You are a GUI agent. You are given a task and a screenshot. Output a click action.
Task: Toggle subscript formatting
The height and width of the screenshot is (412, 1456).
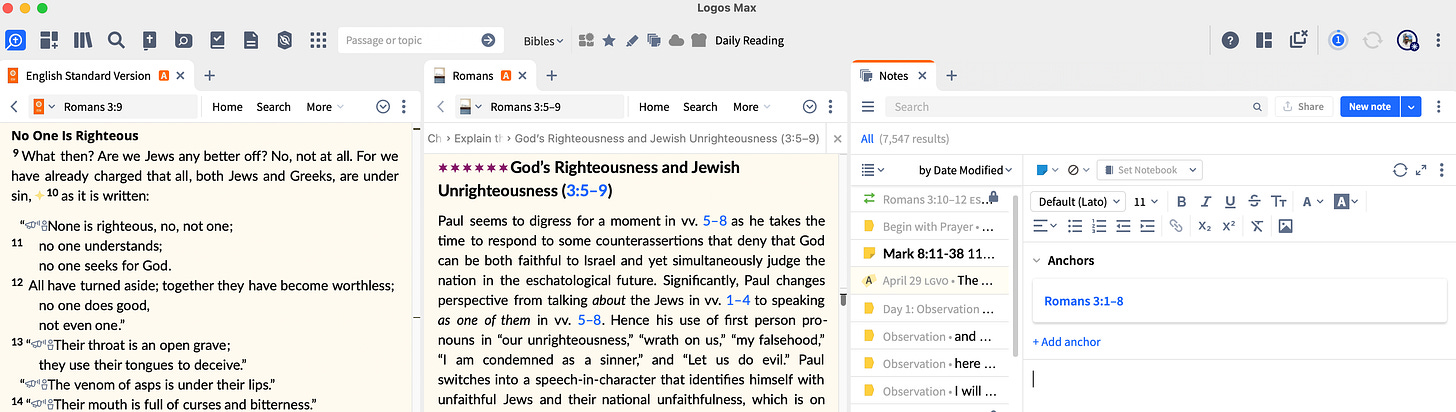1205,226
